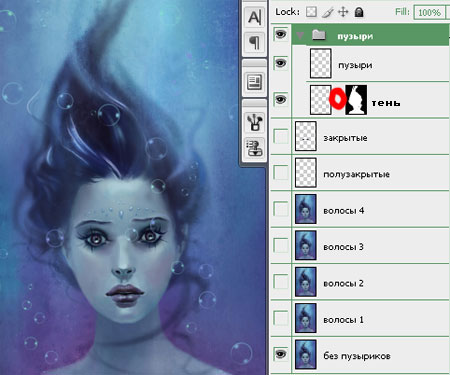Collapse the пузыри group triangle
450x375 pixels.
pyautogui.click(x=301, y=35)
